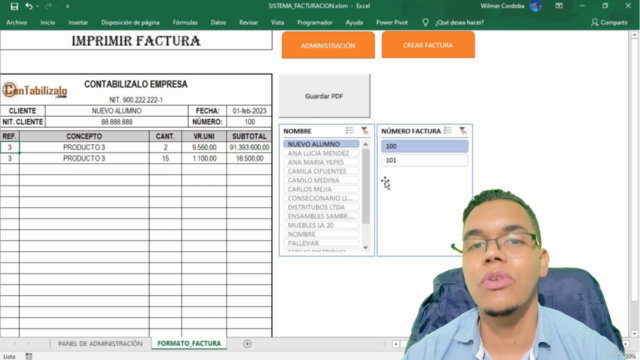This screenshot has height=360, width=640.
Task: Clear the filter on the NOMBRE slicer
Action: [364, 131]
